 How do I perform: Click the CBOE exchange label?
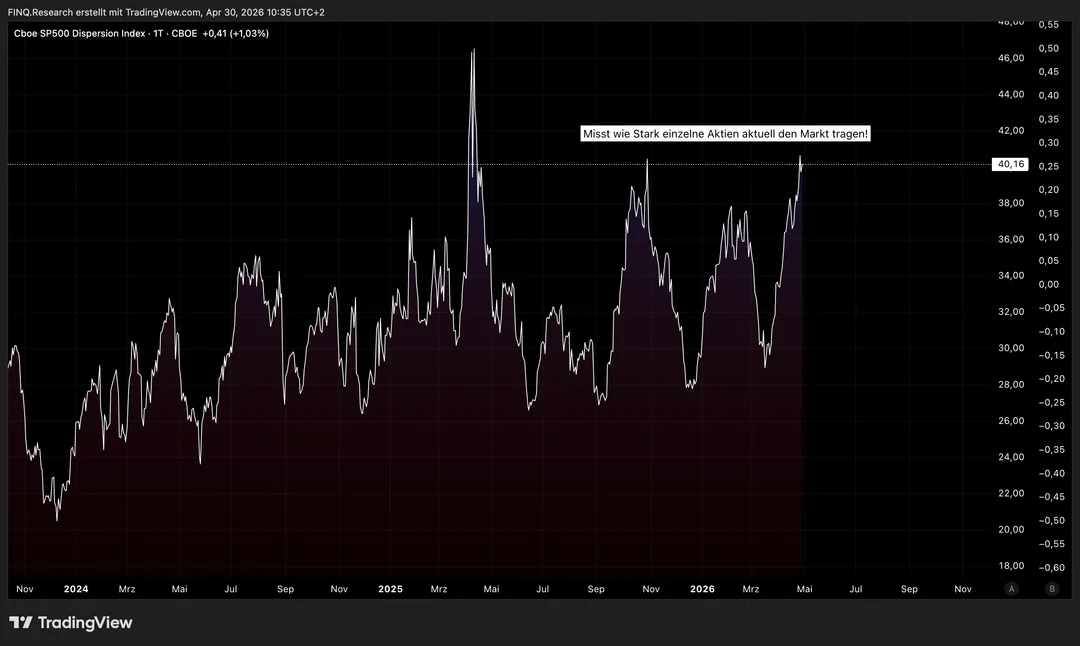pos(184,33)
